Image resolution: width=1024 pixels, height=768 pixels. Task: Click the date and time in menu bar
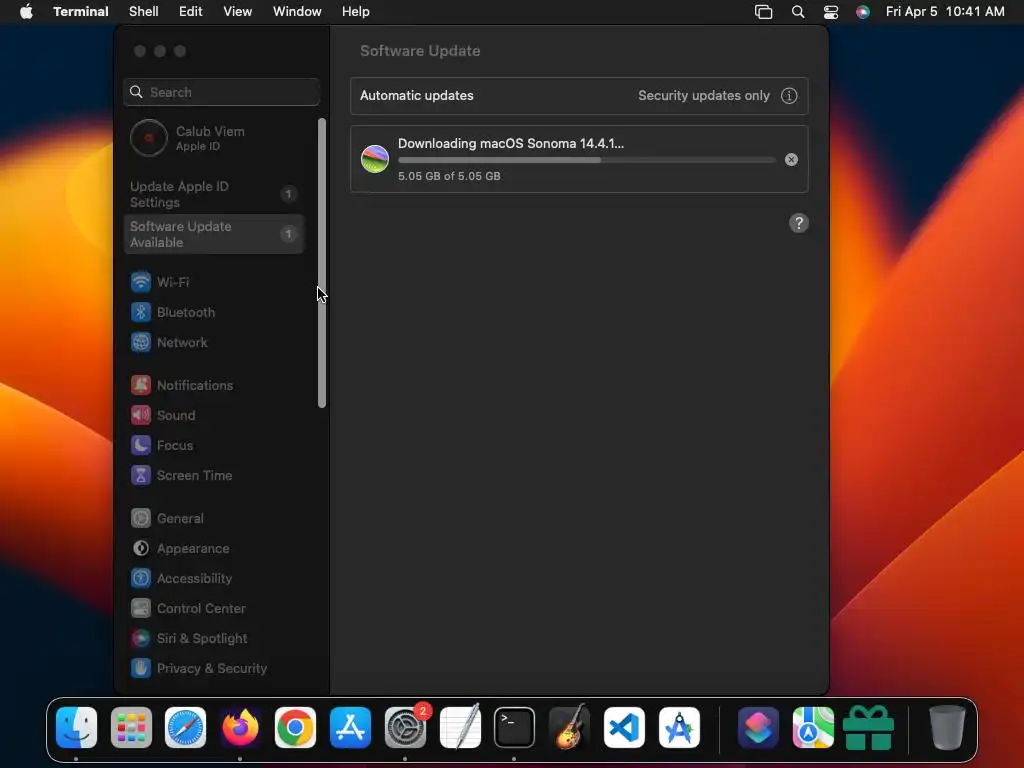pyautogui.click(x=945, y=12)
